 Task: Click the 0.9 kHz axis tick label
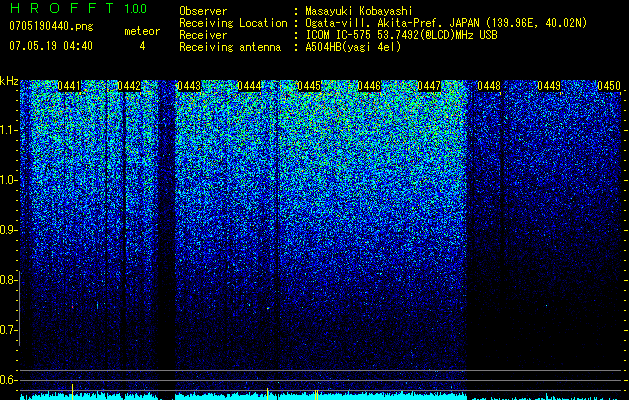[9, 230]
